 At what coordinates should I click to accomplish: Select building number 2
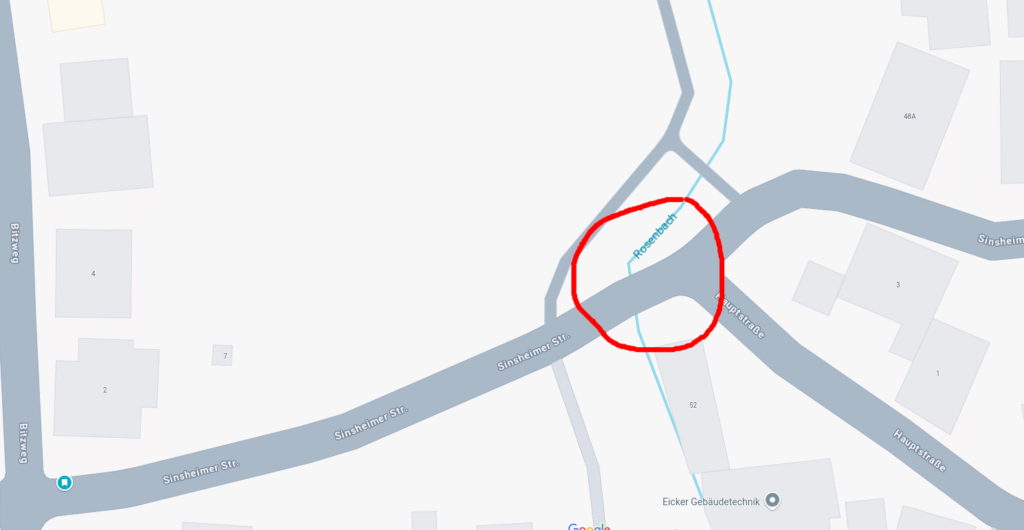pyautogui.click(x=104, y=390)
